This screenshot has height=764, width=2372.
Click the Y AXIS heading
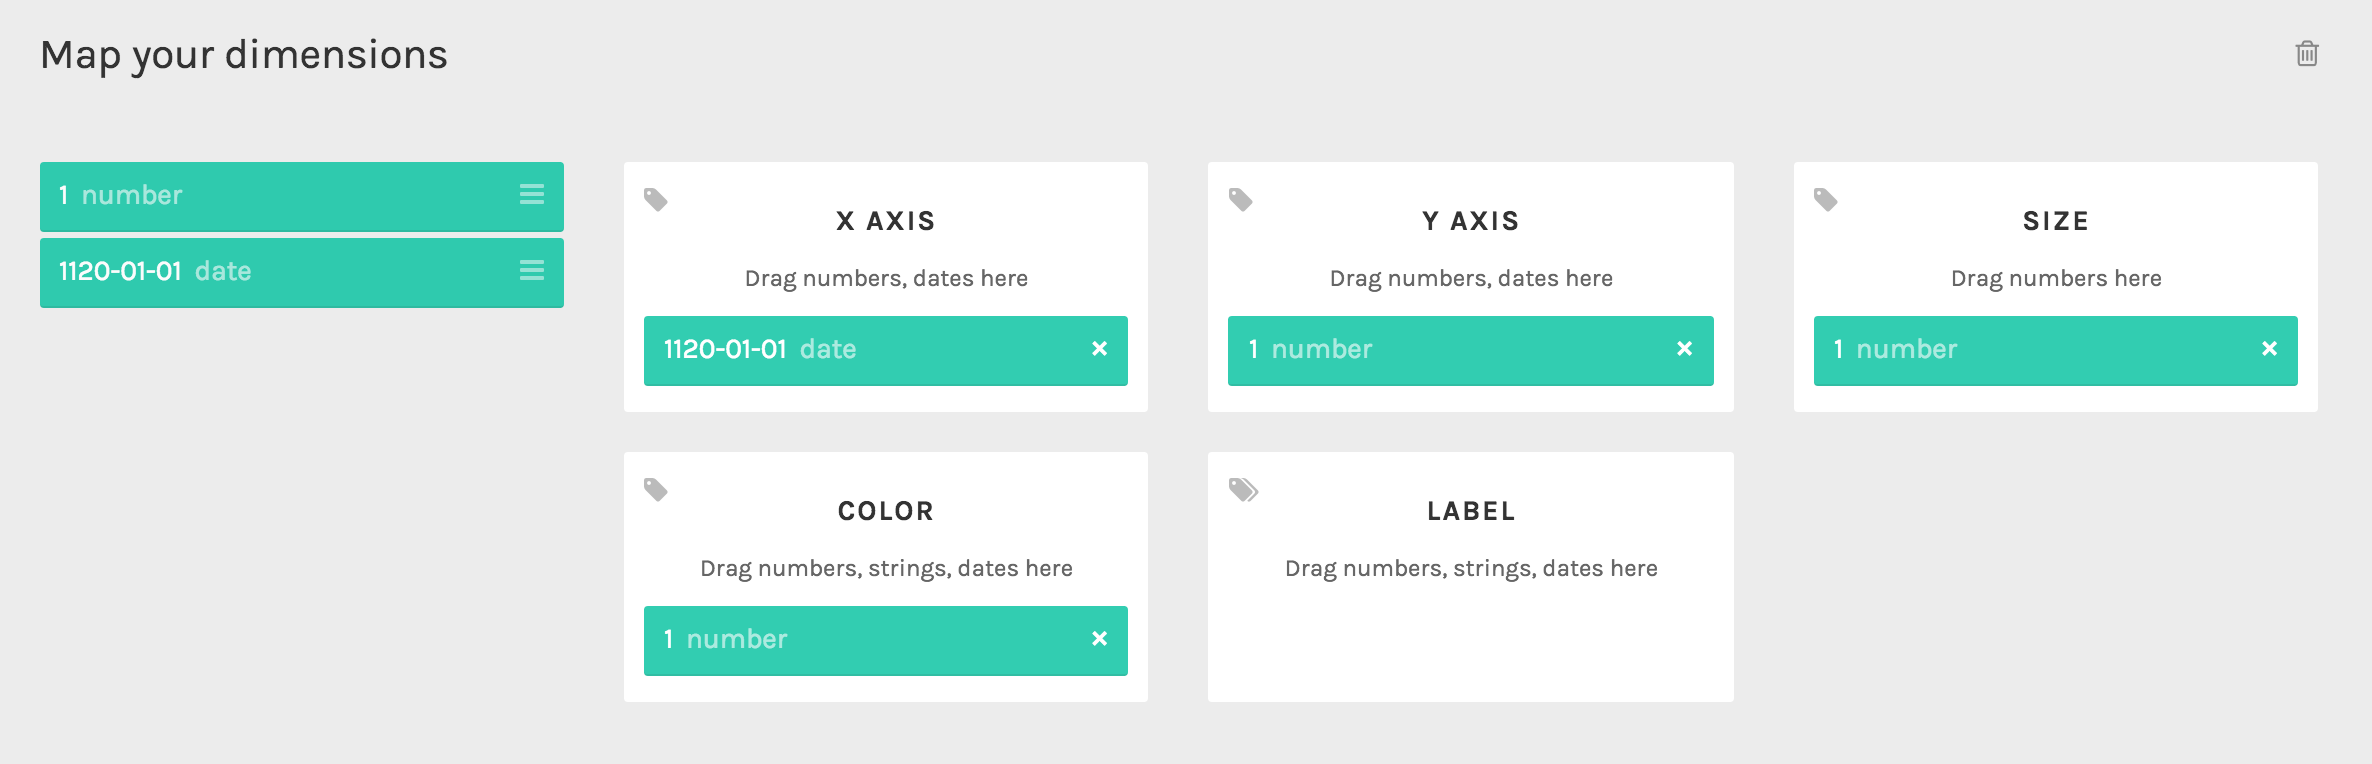pyautogui.click(x=1471, y=221)
